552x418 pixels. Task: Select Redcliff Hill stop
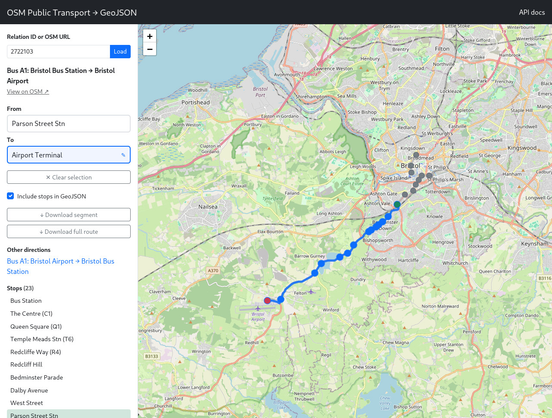(69, 364)
